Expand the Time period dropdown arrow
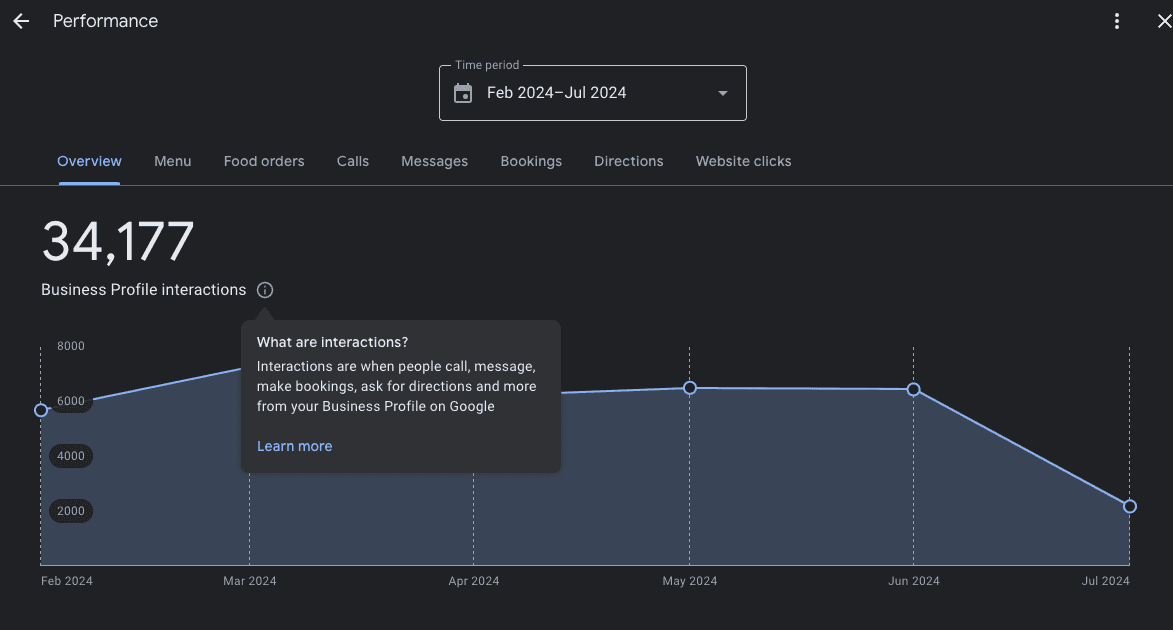Viewport: 1173px width, 630px height. (723, 93)
